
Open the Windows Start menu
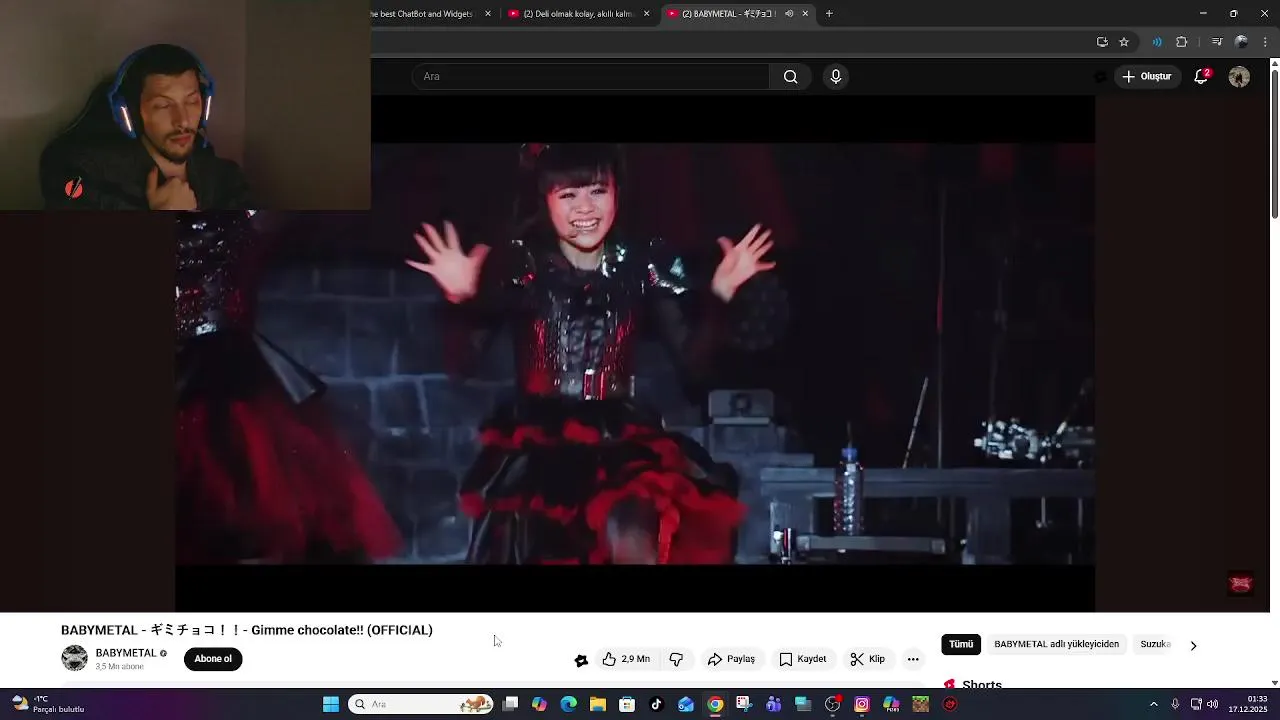331,704
